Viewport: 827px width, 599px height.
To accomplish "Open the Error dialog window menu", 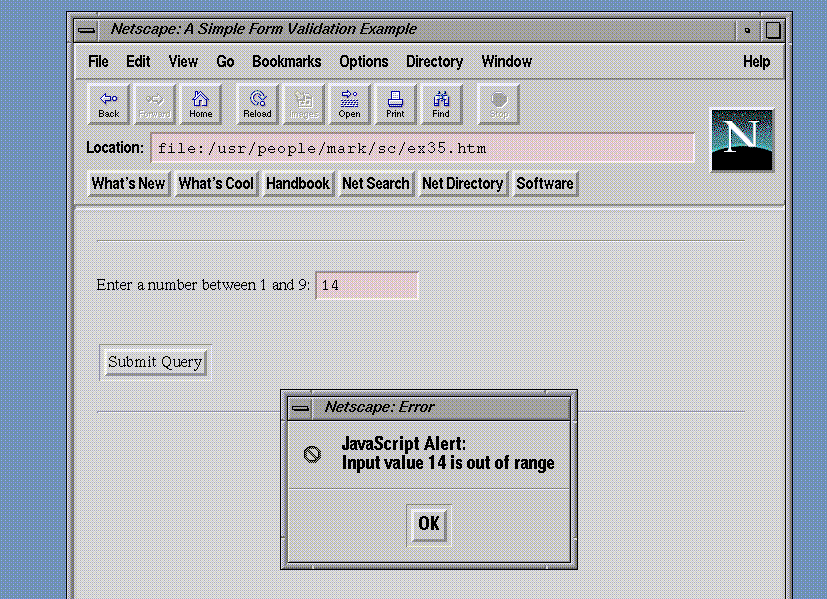I will click(x=299, y=408).
